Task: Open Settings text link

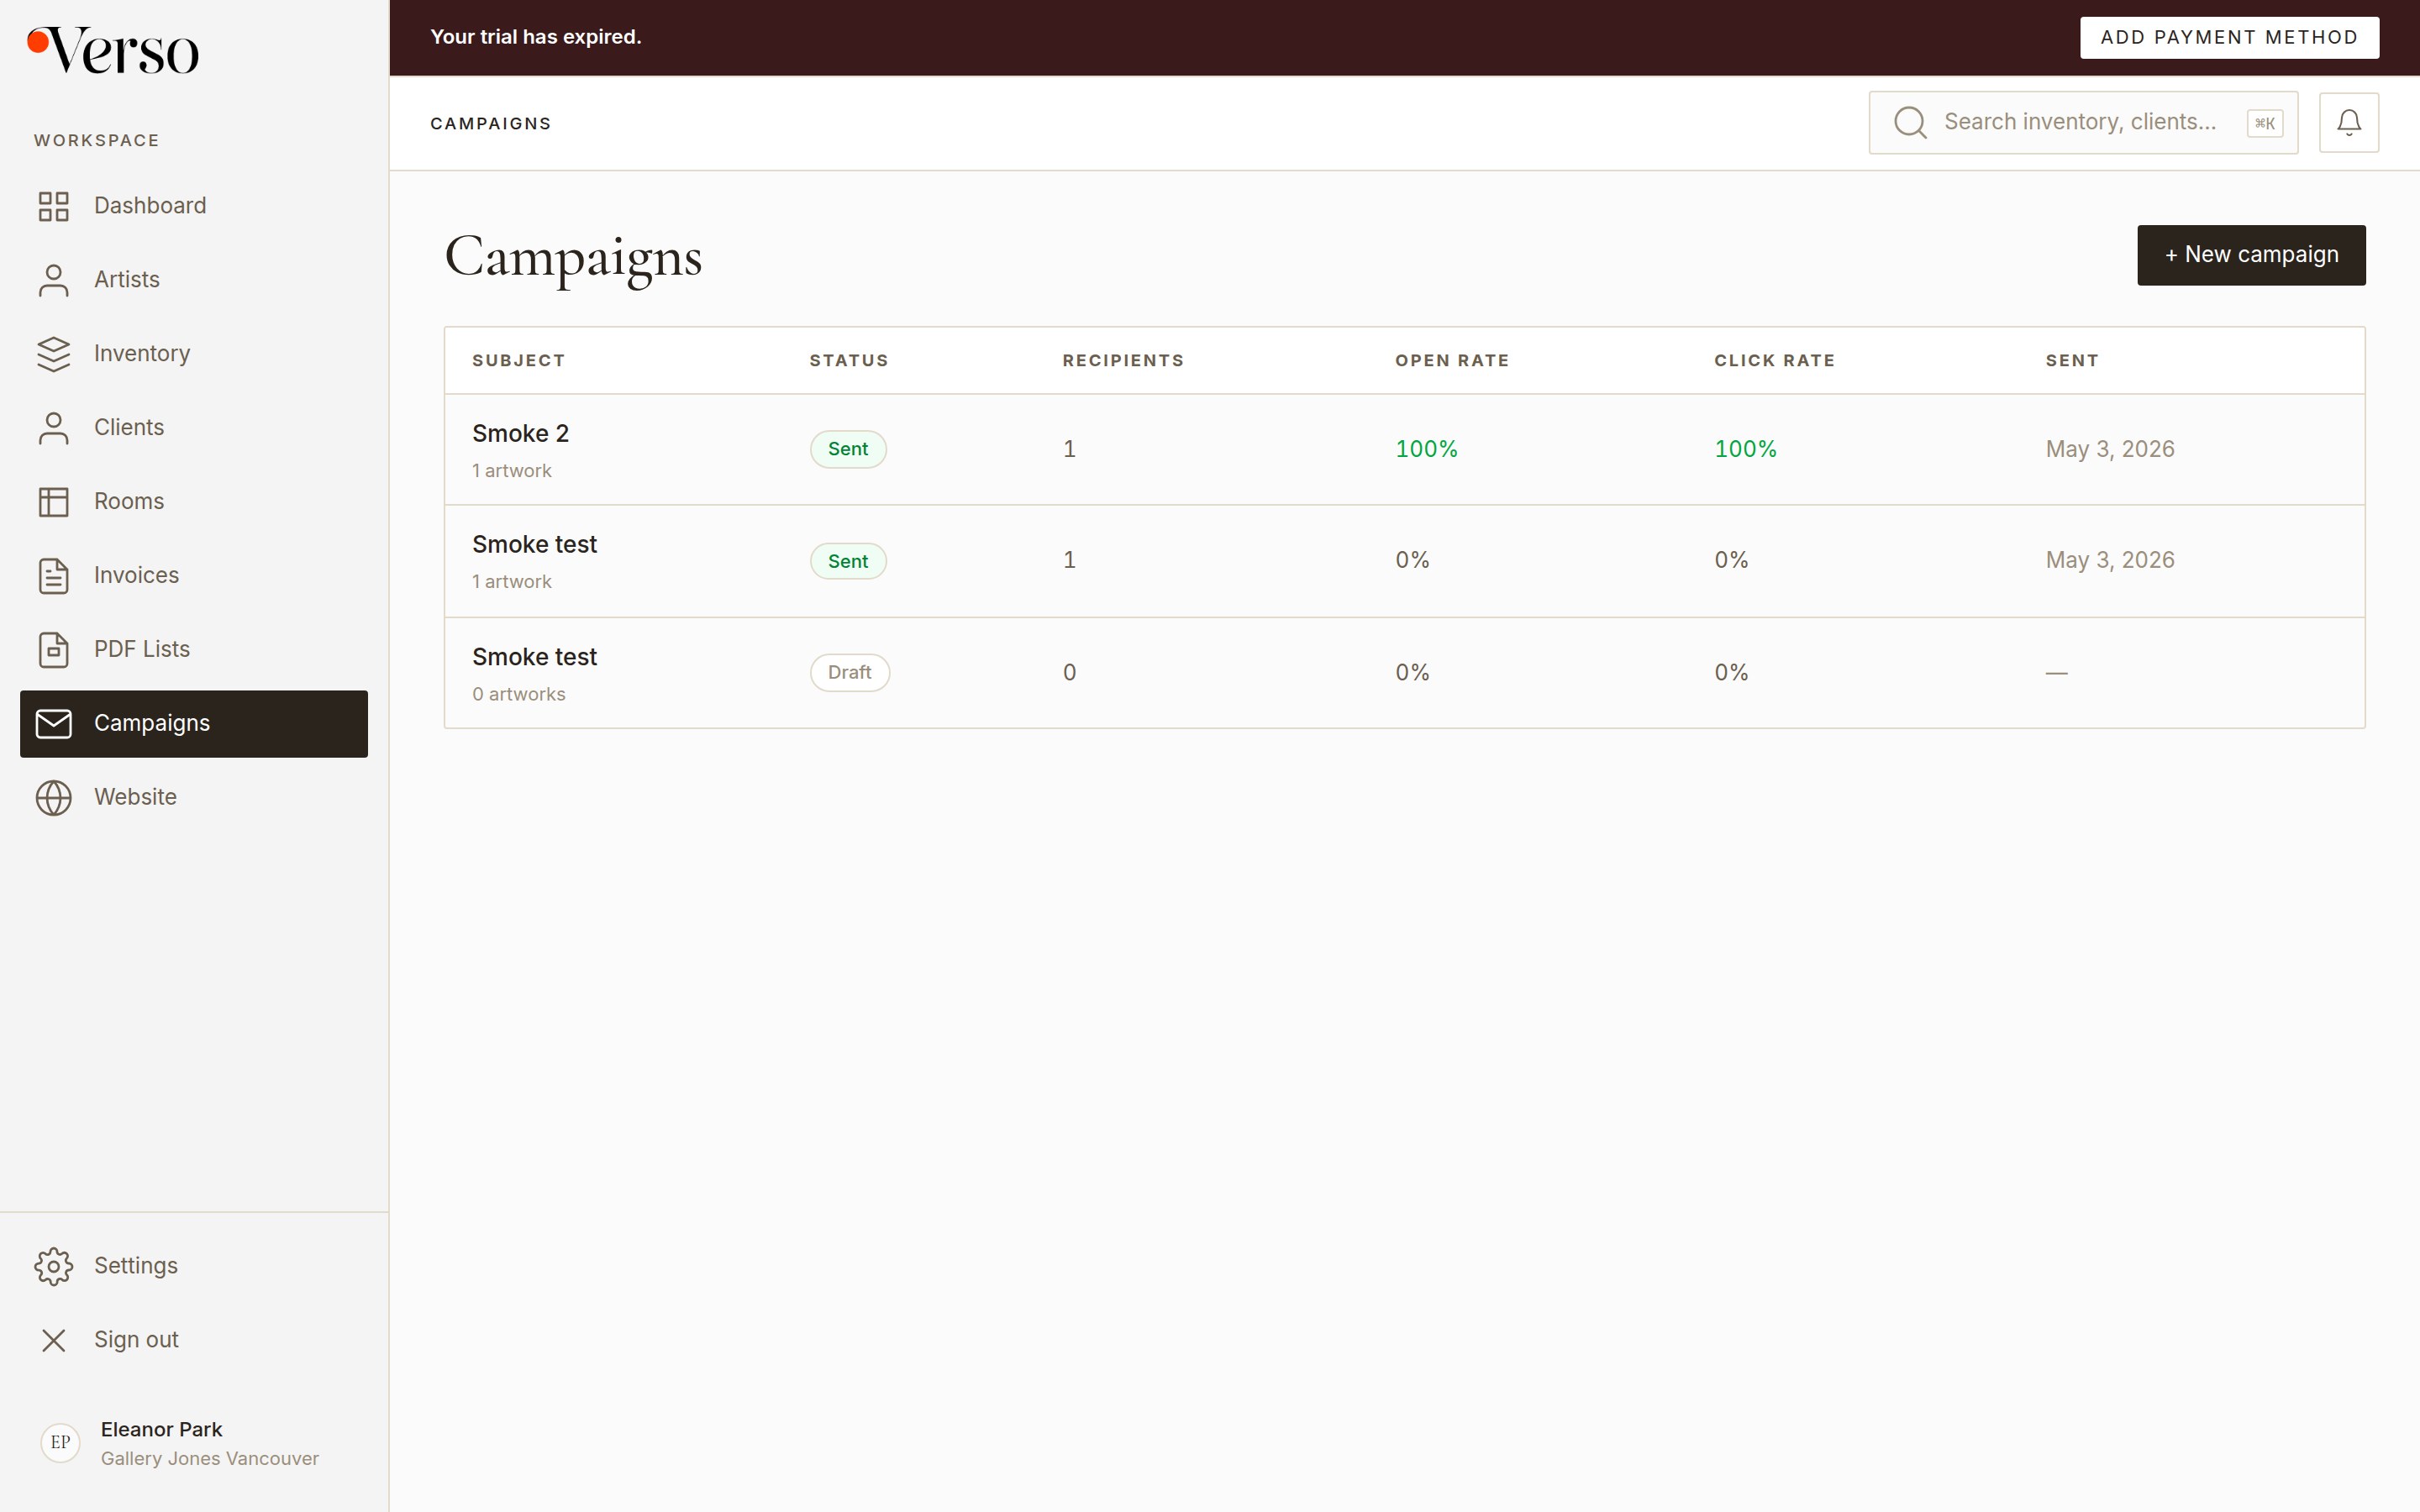Action: coord(136,1266)
